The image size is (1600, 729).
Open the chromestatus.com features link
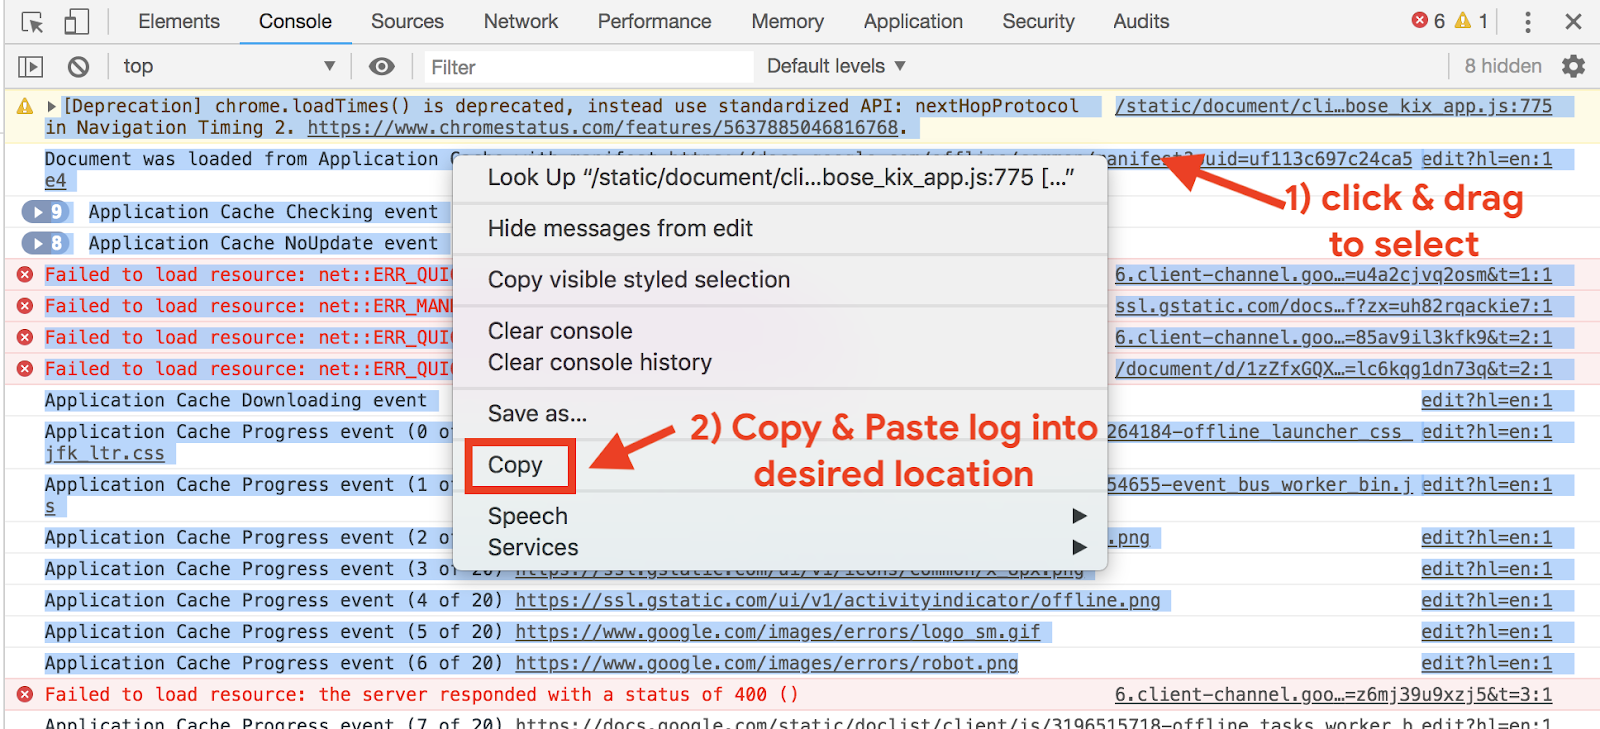tap(603, 128)
